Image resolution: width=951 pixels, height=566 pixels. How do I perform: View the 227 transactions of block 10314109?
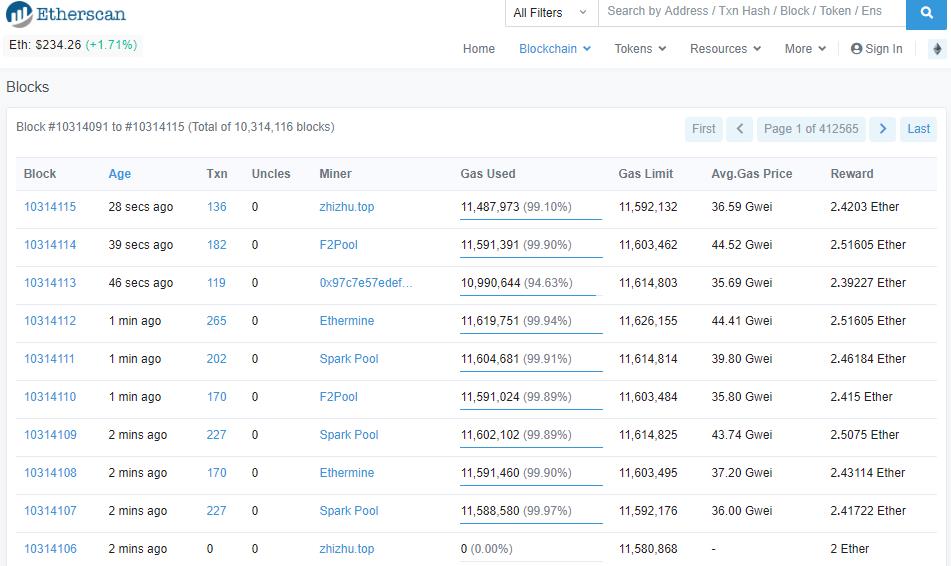(x=217, y=435)
